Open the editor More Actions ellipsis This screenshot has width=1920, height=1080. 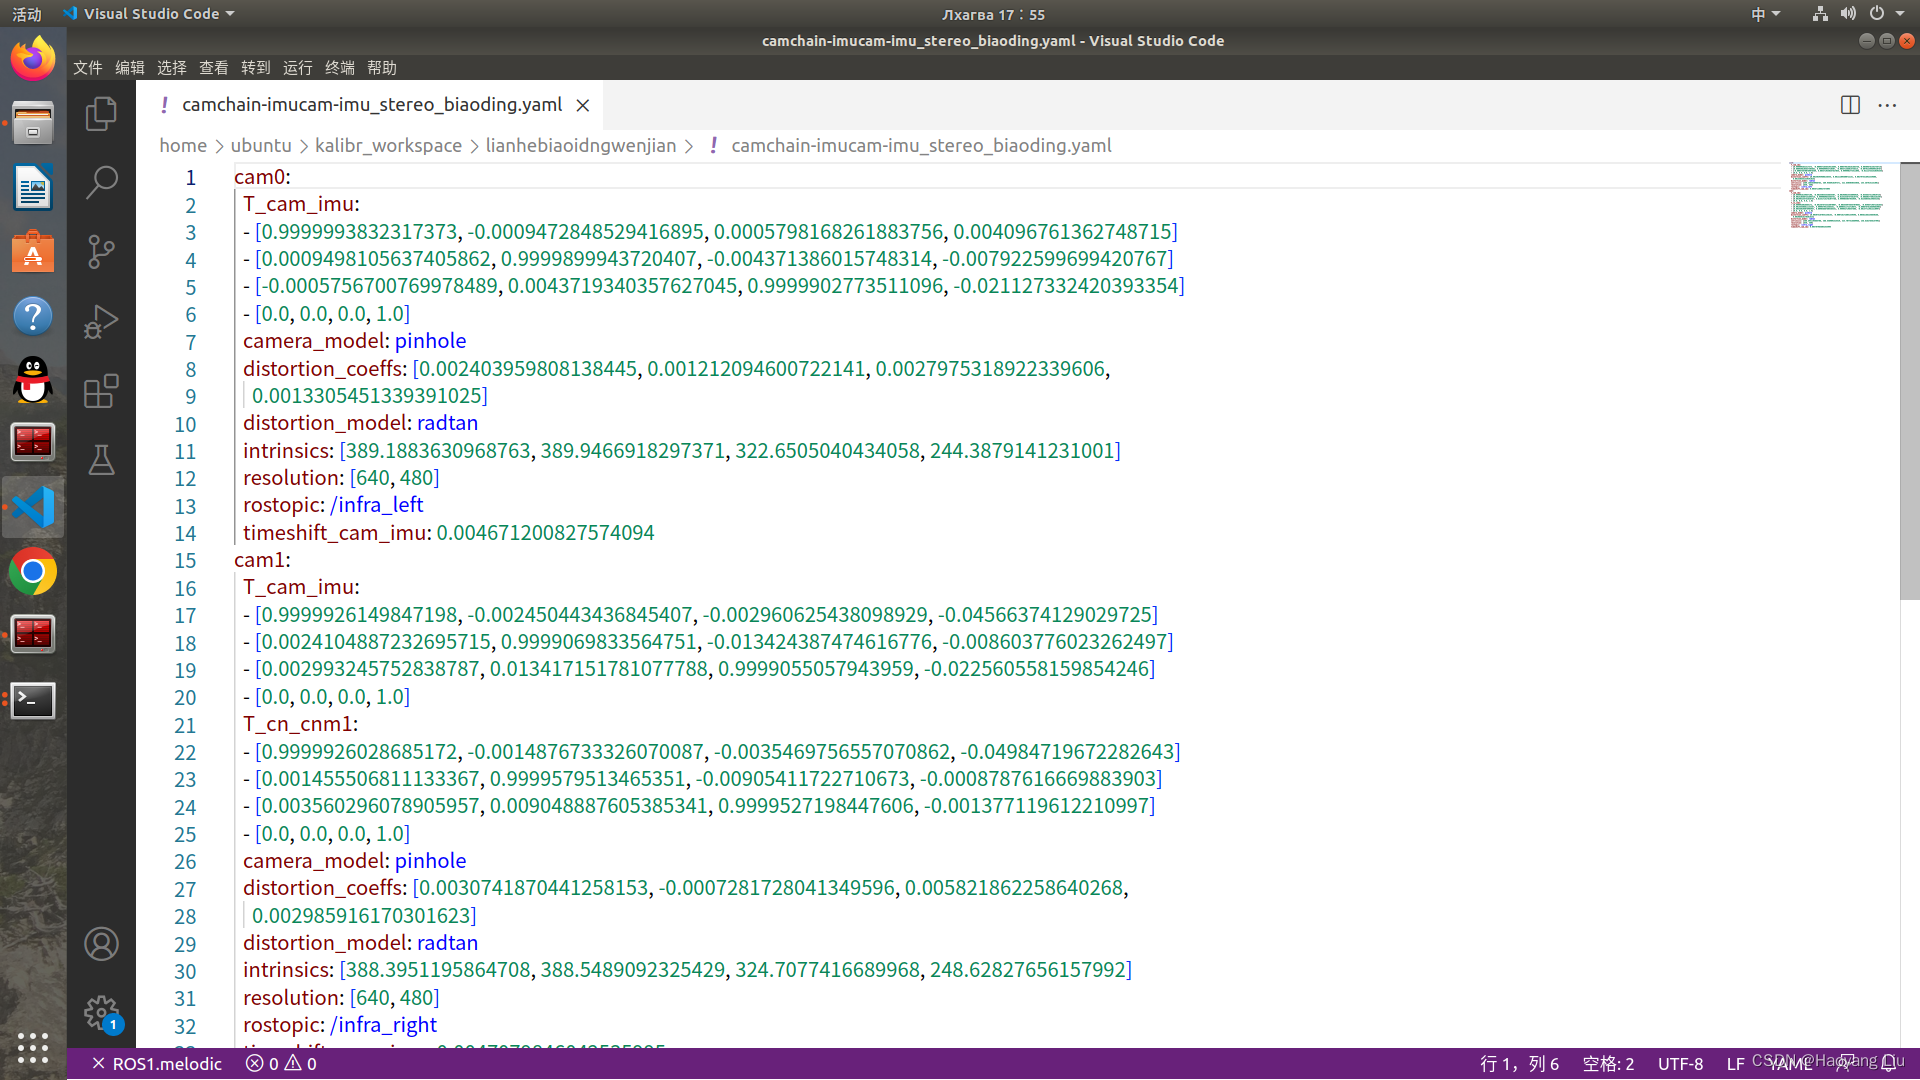tap(1887, 105)
